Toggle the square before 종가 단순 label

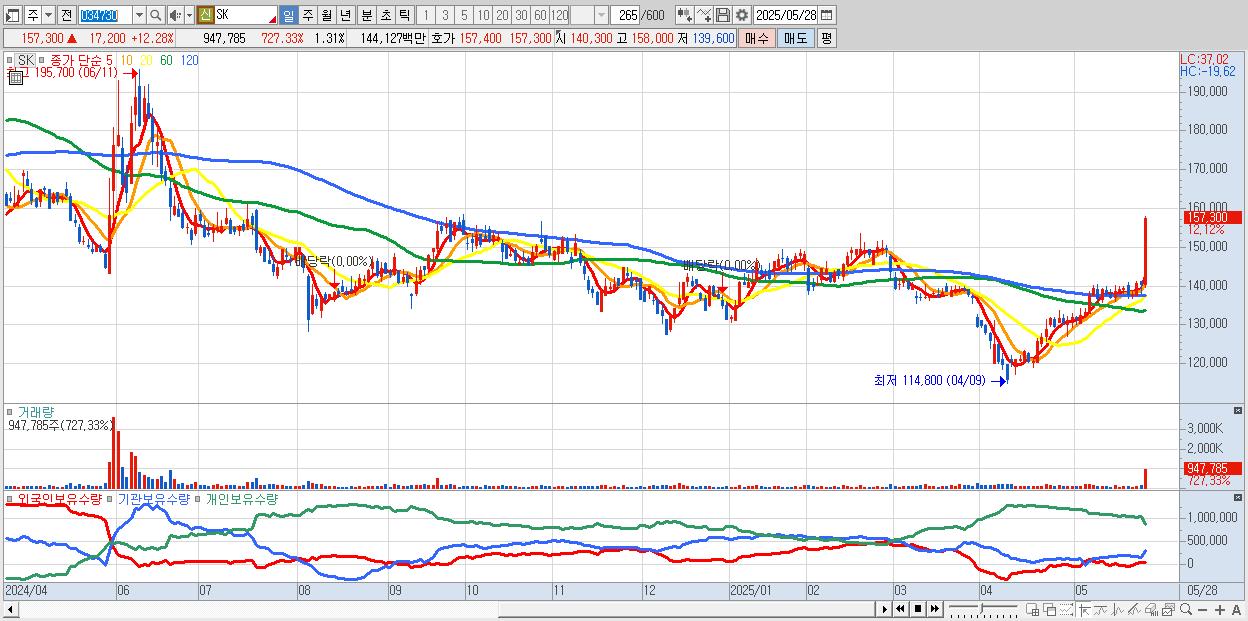42,60
